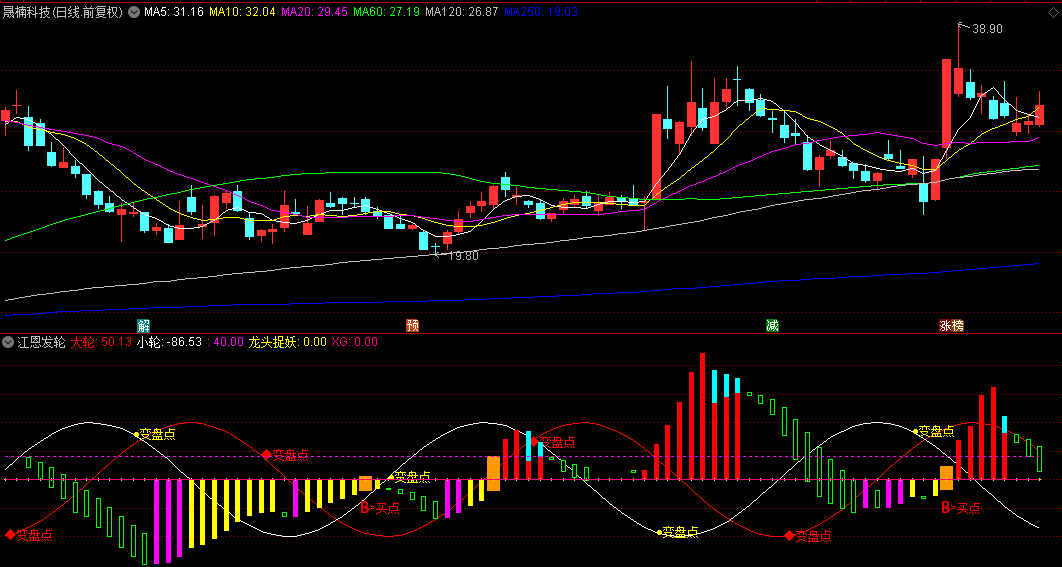The height and width of the screenshot is (567, 1062).
Task: Select the MA5: 31.16 moving average label
Action: click(x=174, y=12)
